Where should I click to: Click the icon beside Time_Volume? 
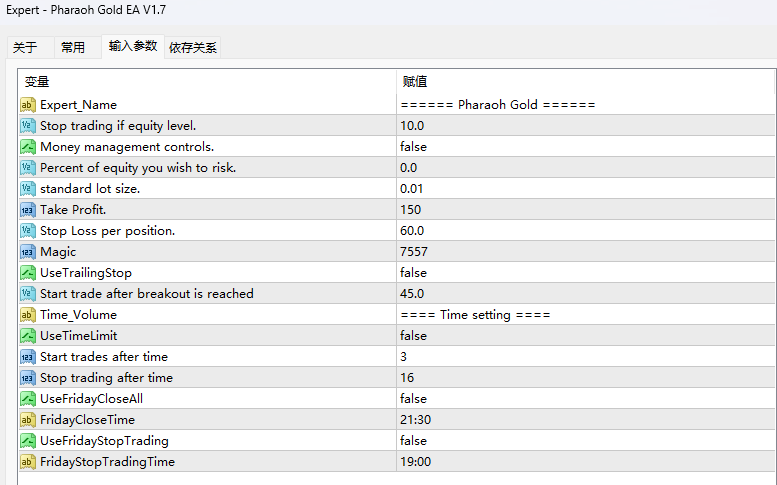click(28, 315)
